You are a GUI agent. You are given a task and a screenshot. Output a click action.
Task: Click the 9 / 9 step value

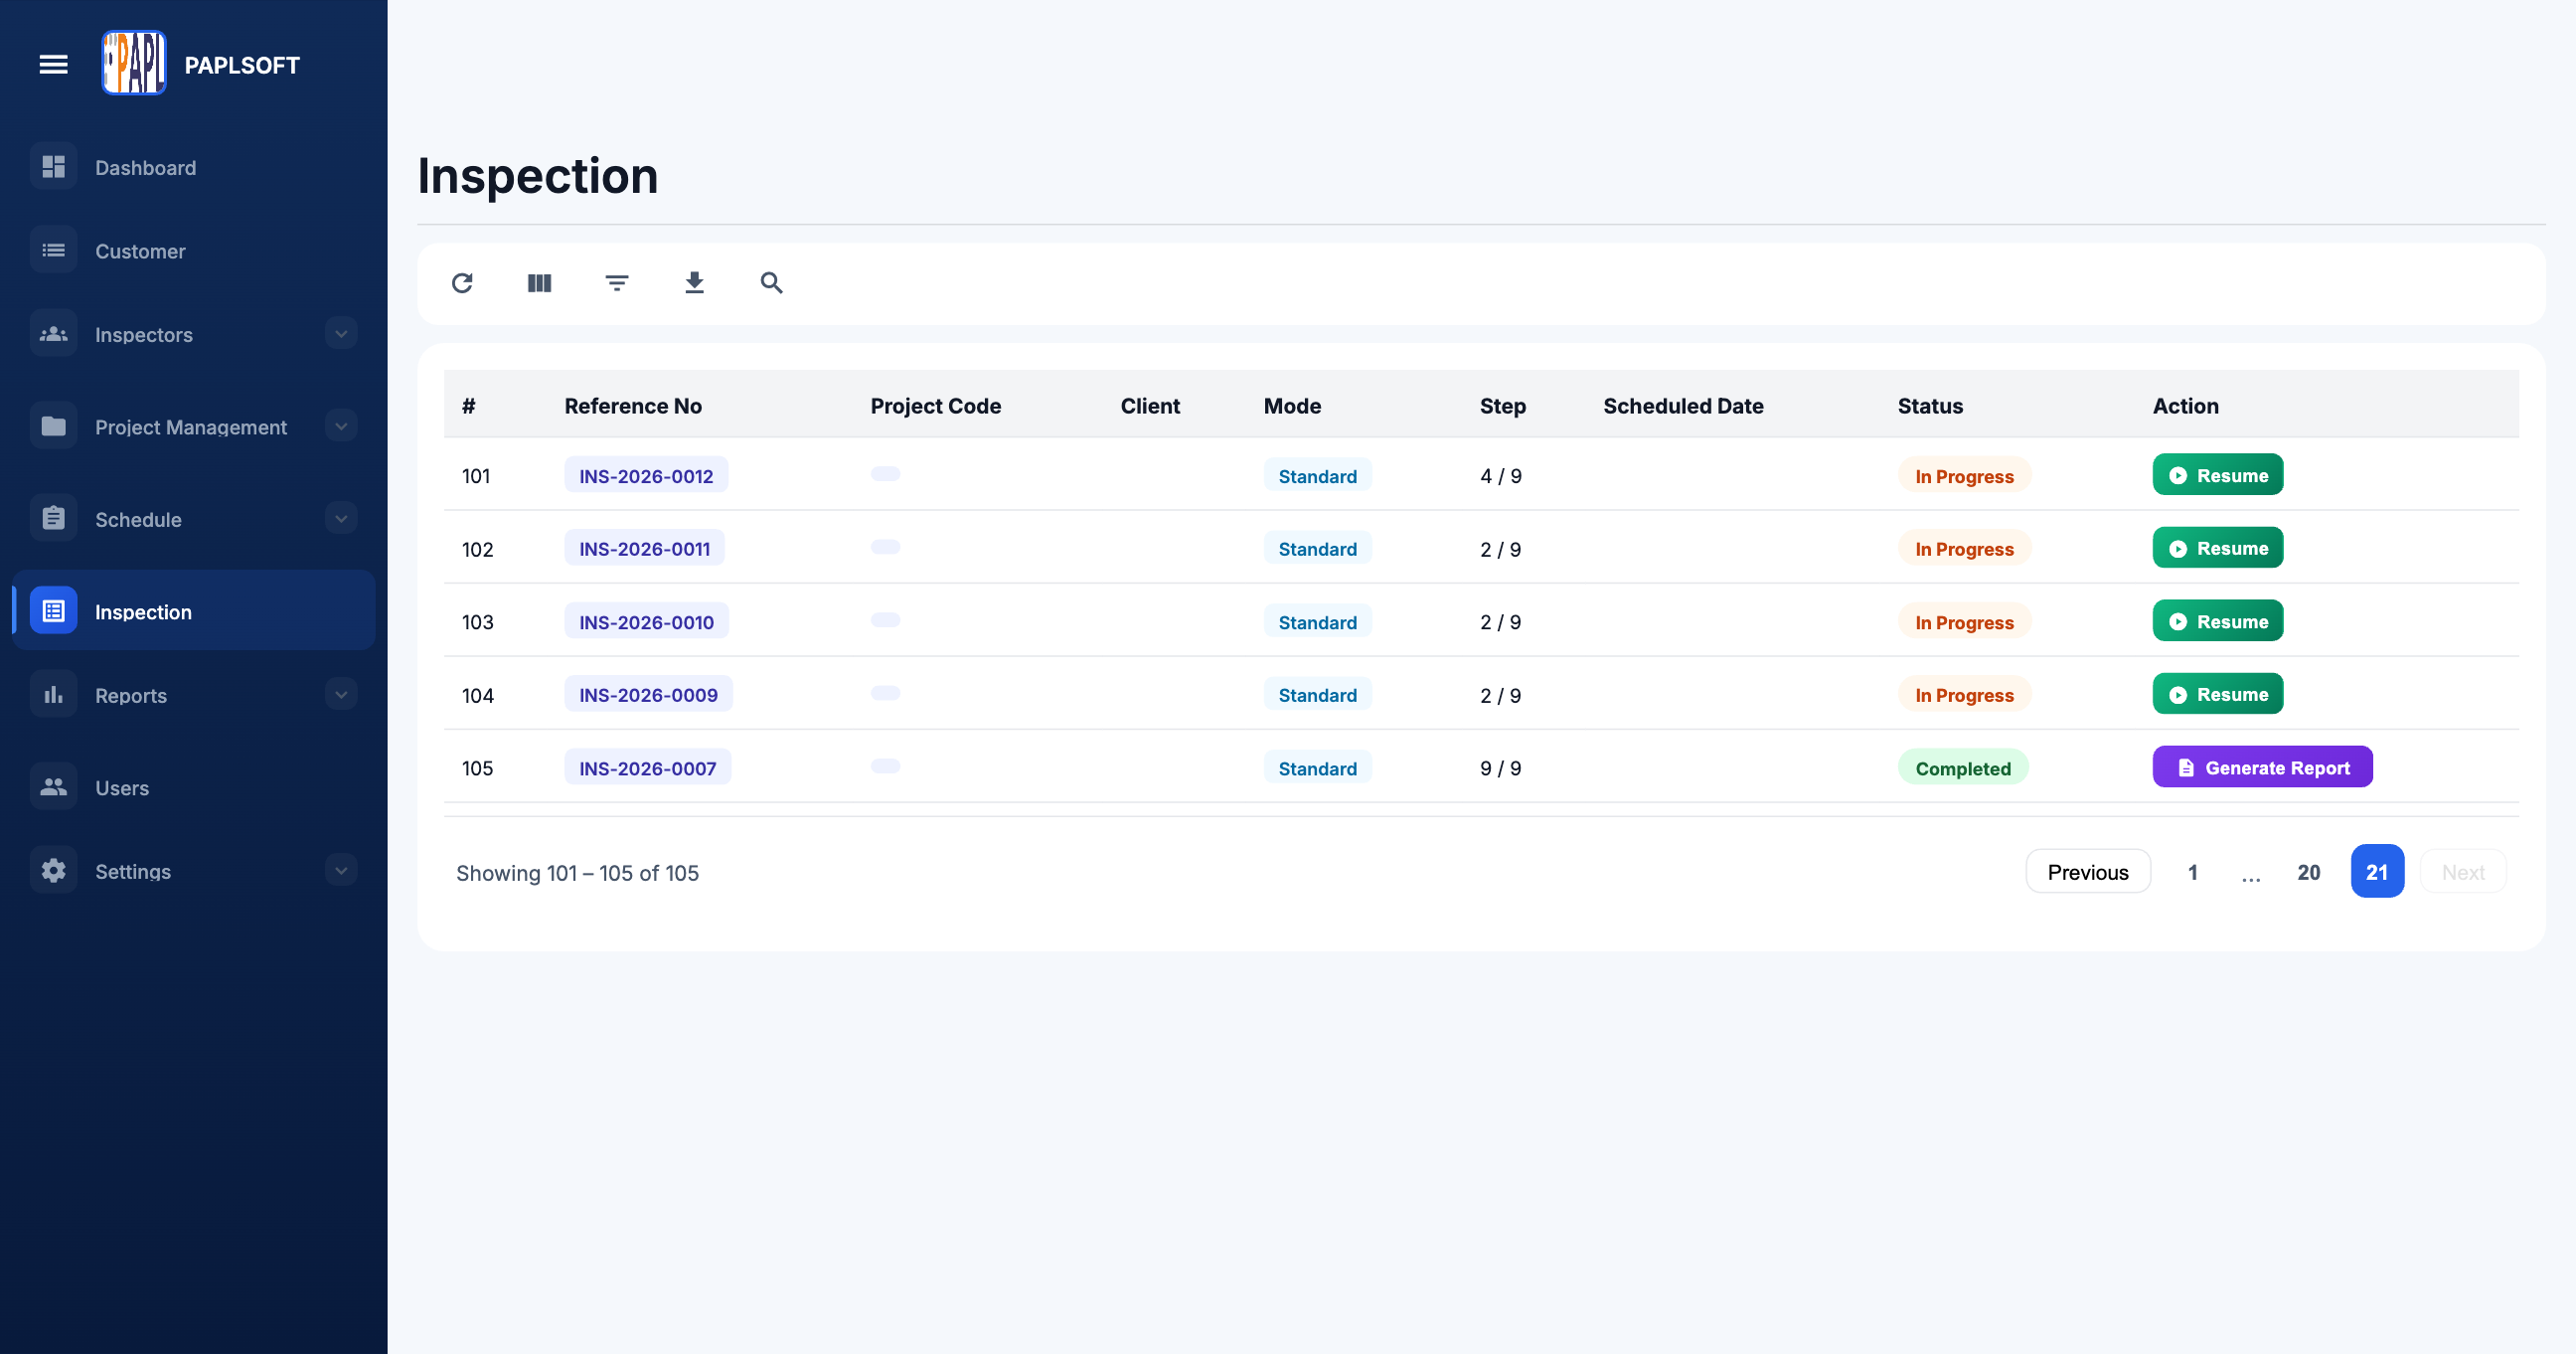coord(1500,768)
